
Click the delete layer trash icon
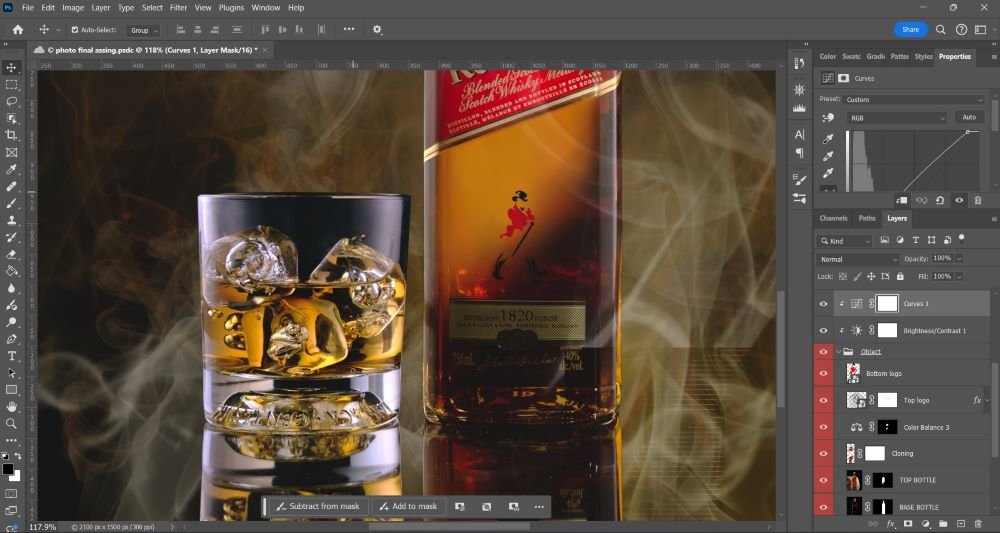(x=977, y=523)
